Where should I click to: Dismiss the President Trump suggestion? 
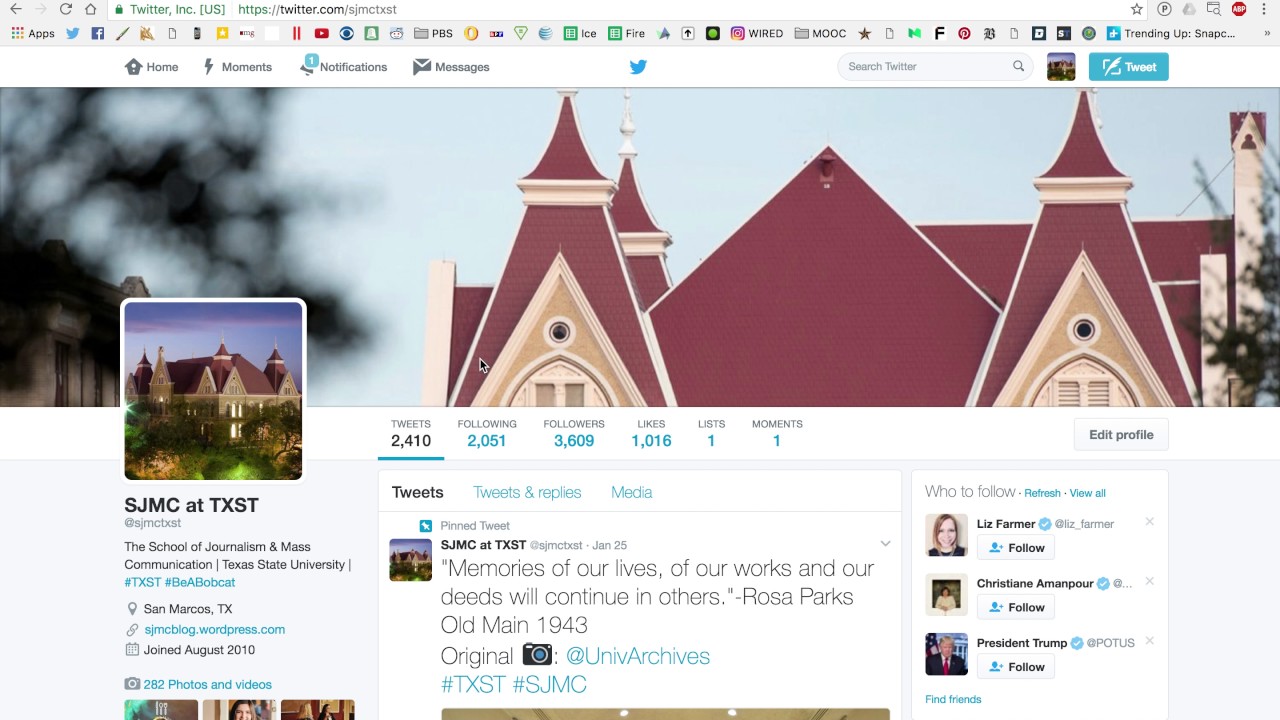pos(1150,641)
